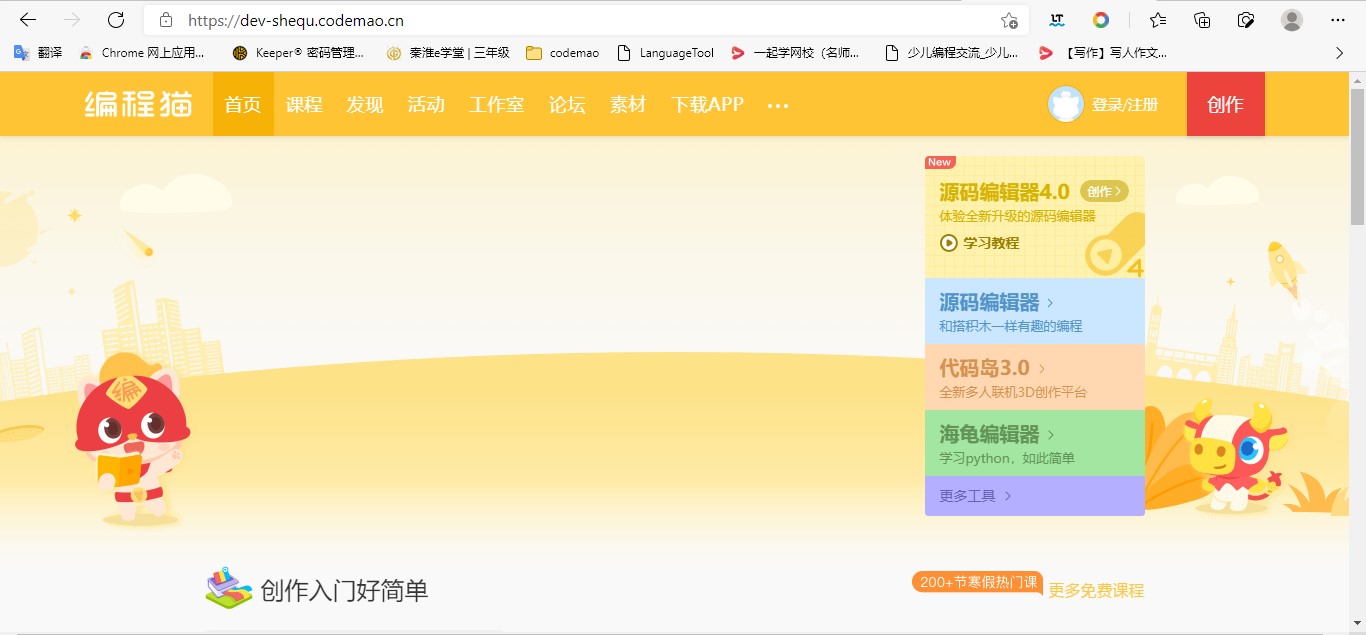1366x635 pixels.
Task: Open the 源码编辑器 blue card
Action: pyautogui.click(x=1035, y=311)
